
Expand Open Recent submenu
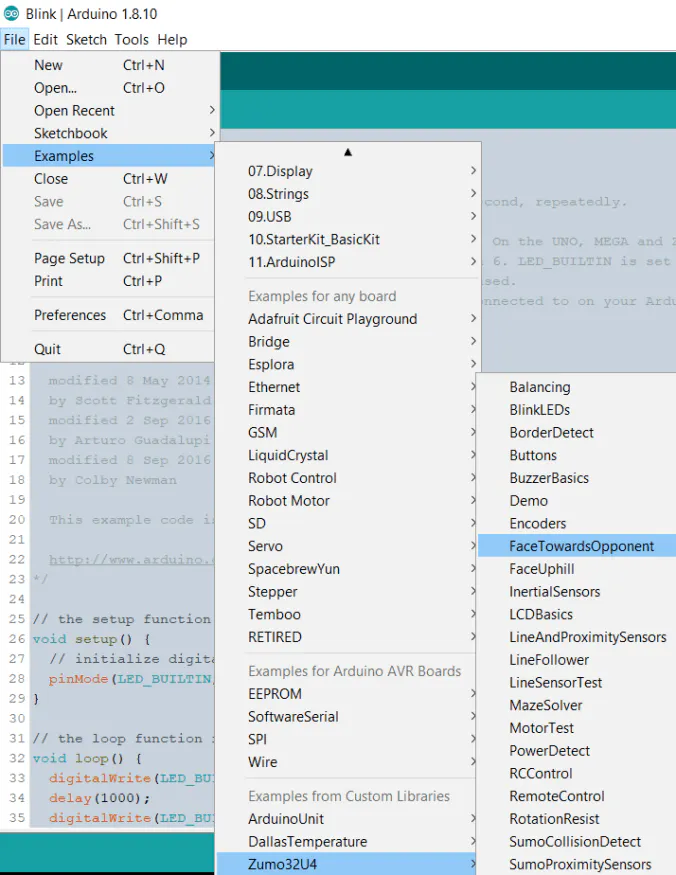(109, 110)
